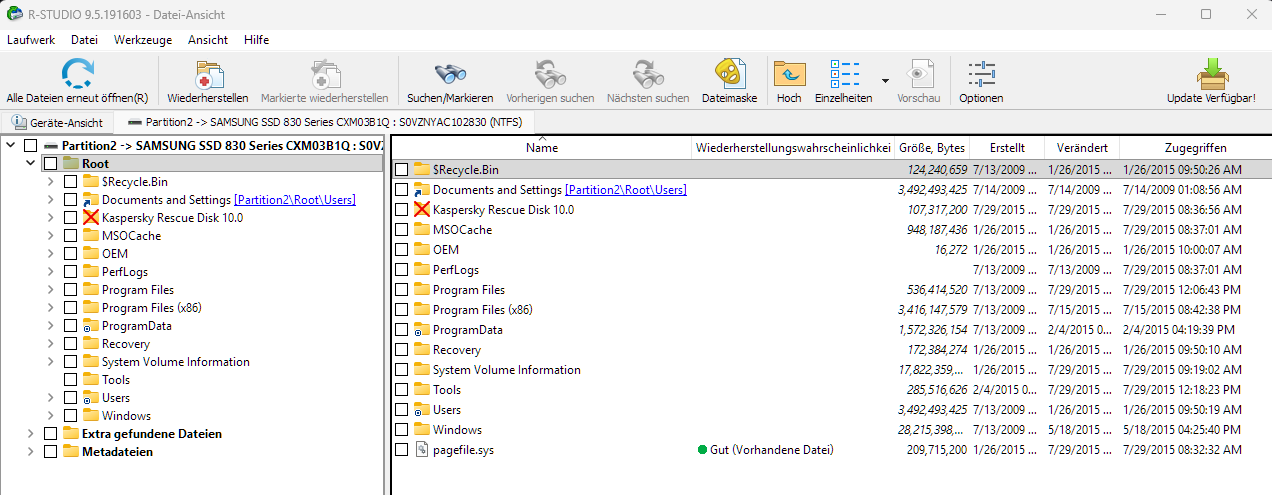Screen dimensions: 1272x495
Task: Click the Hoch folder-up icon
Action: pos(789,74)
